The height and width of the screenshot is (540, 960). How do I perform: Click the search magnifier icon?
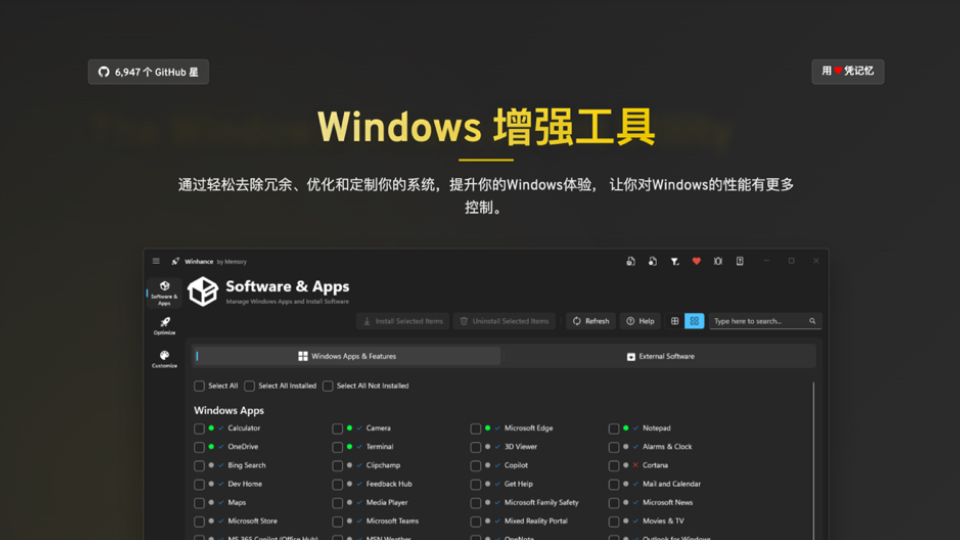click(x=812, y=321)
